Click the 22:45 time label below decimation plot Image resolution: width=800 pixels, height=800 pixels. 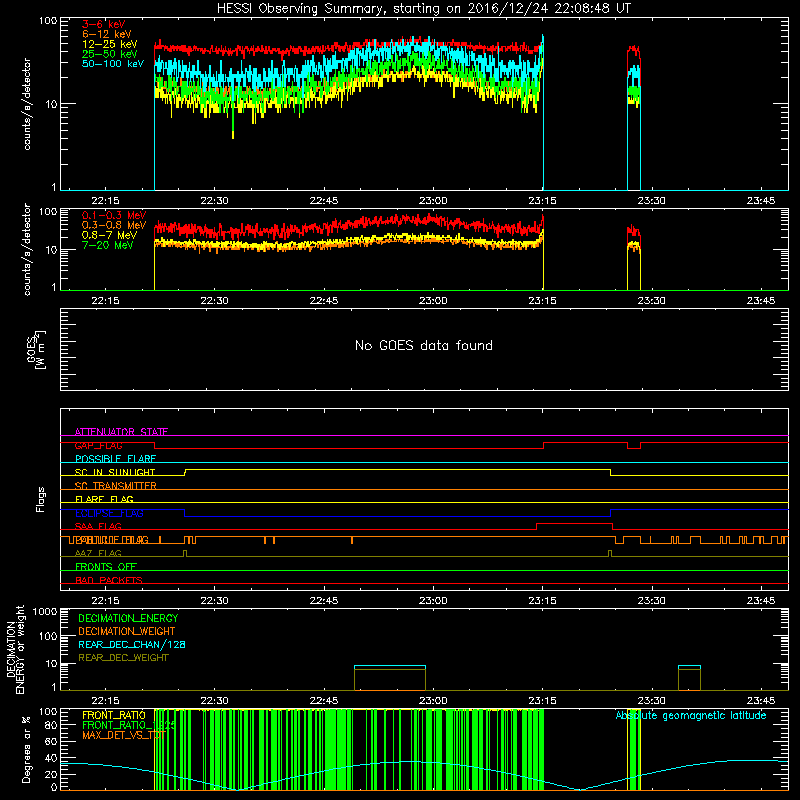click(323, 701)
